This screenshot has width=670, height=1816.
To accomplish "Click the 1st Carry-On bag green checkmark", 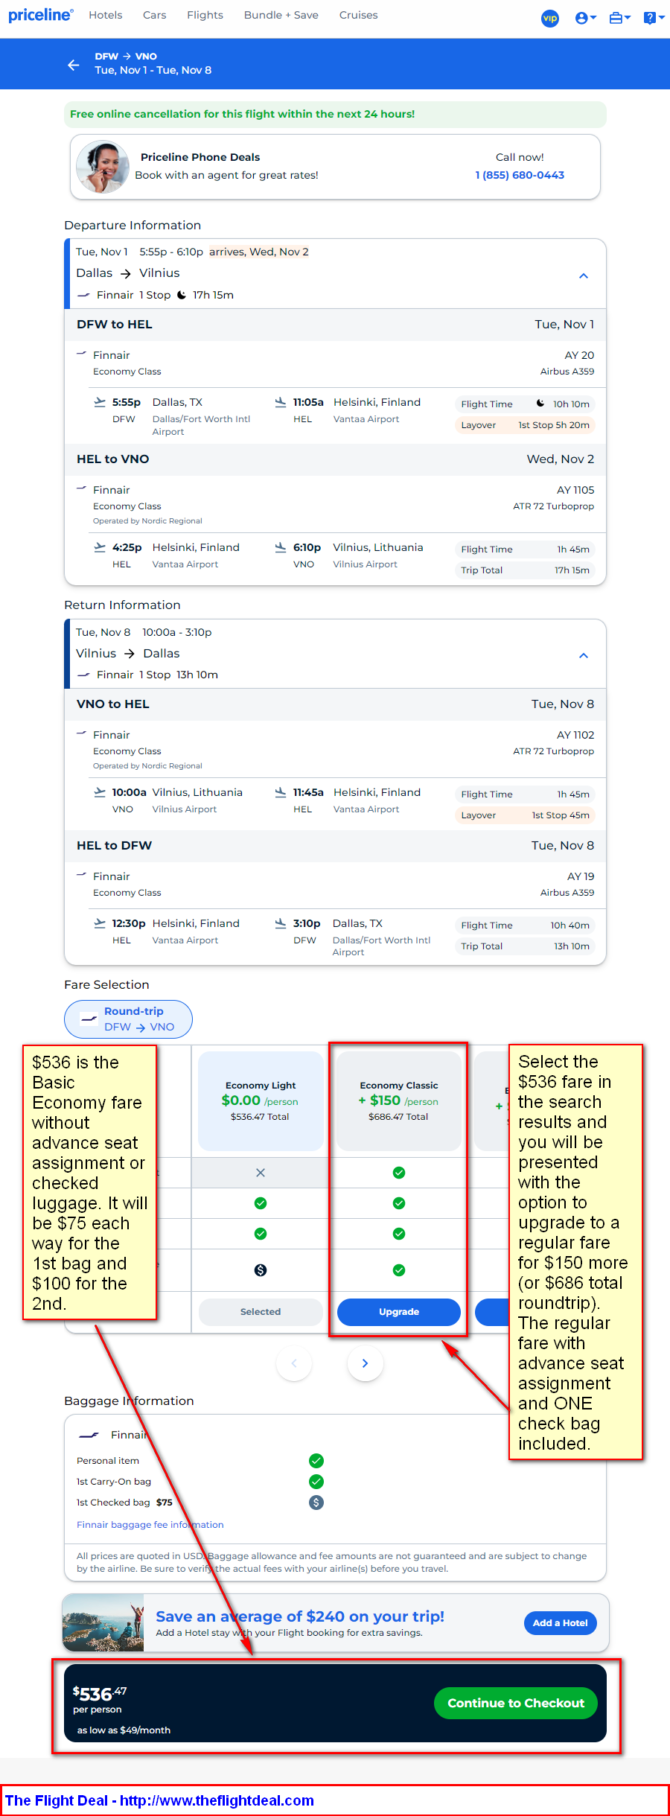I will click(316, 1481).
